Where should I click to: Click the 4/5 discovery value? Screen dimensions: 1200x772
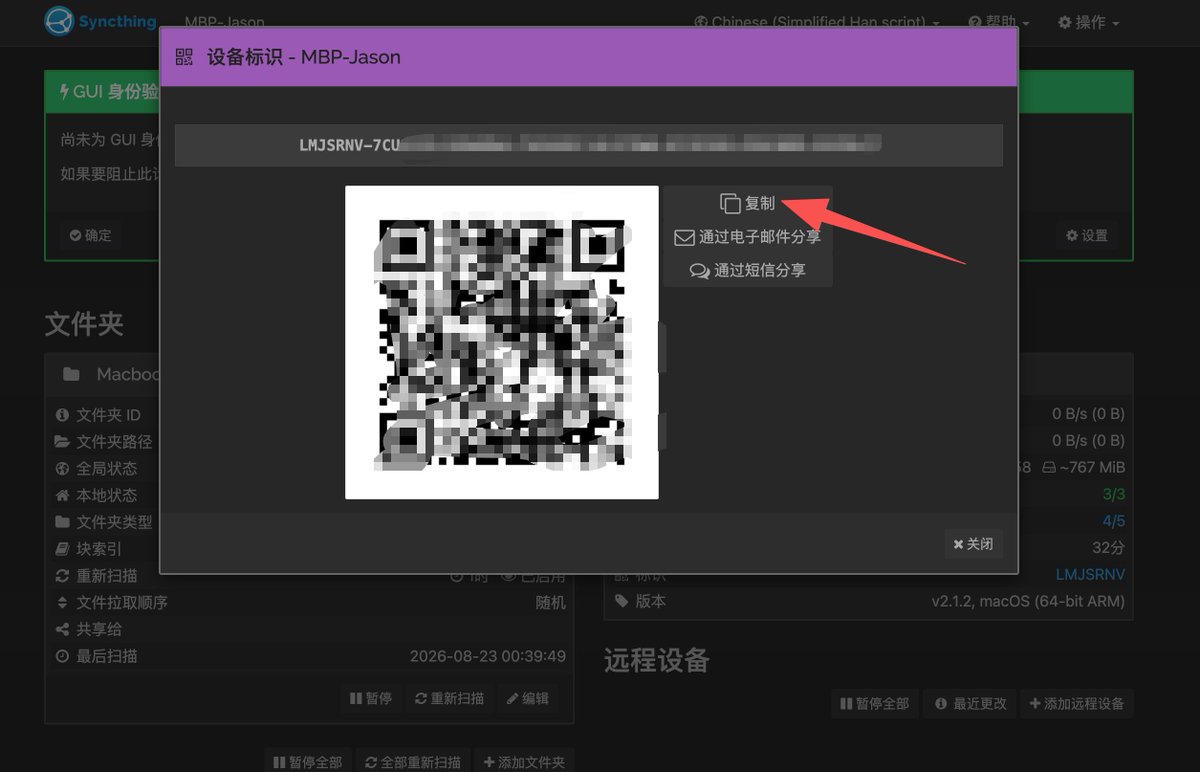(x=1113, y=521)
